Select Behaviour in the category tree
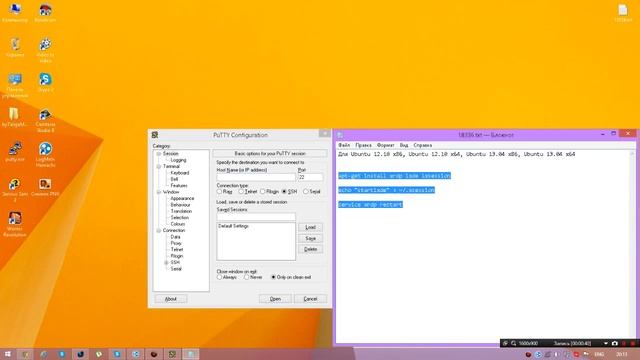The width and height of the screenshot is (640, 360). click(180, 205)
